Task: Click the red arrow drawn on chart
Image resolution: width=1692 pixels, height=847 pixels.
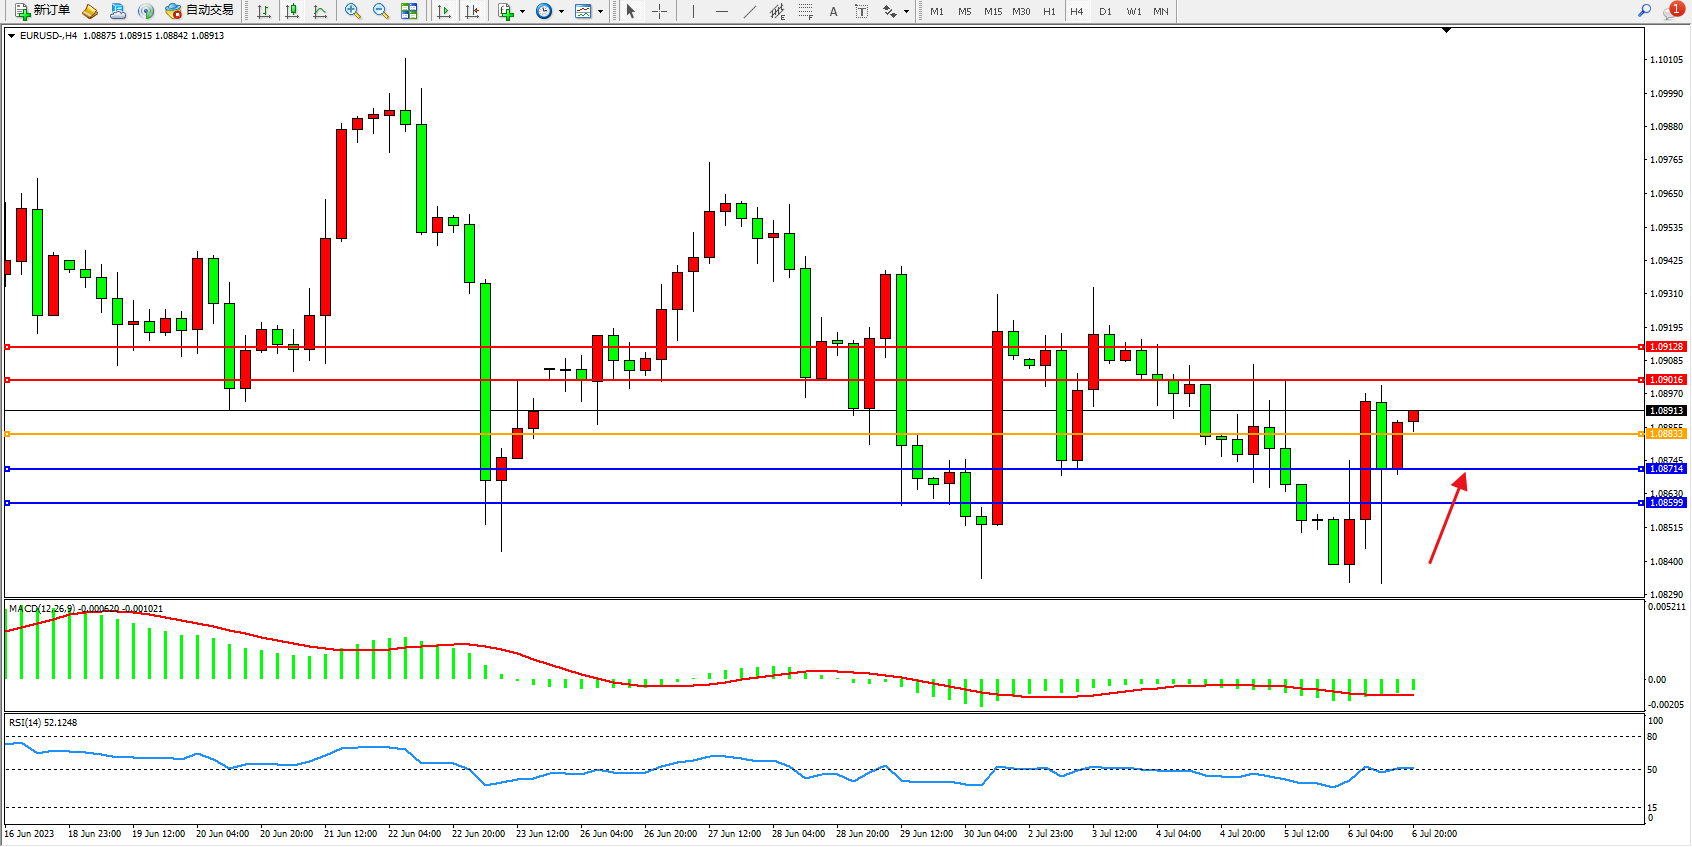Action: click(x=1447, y=520)
